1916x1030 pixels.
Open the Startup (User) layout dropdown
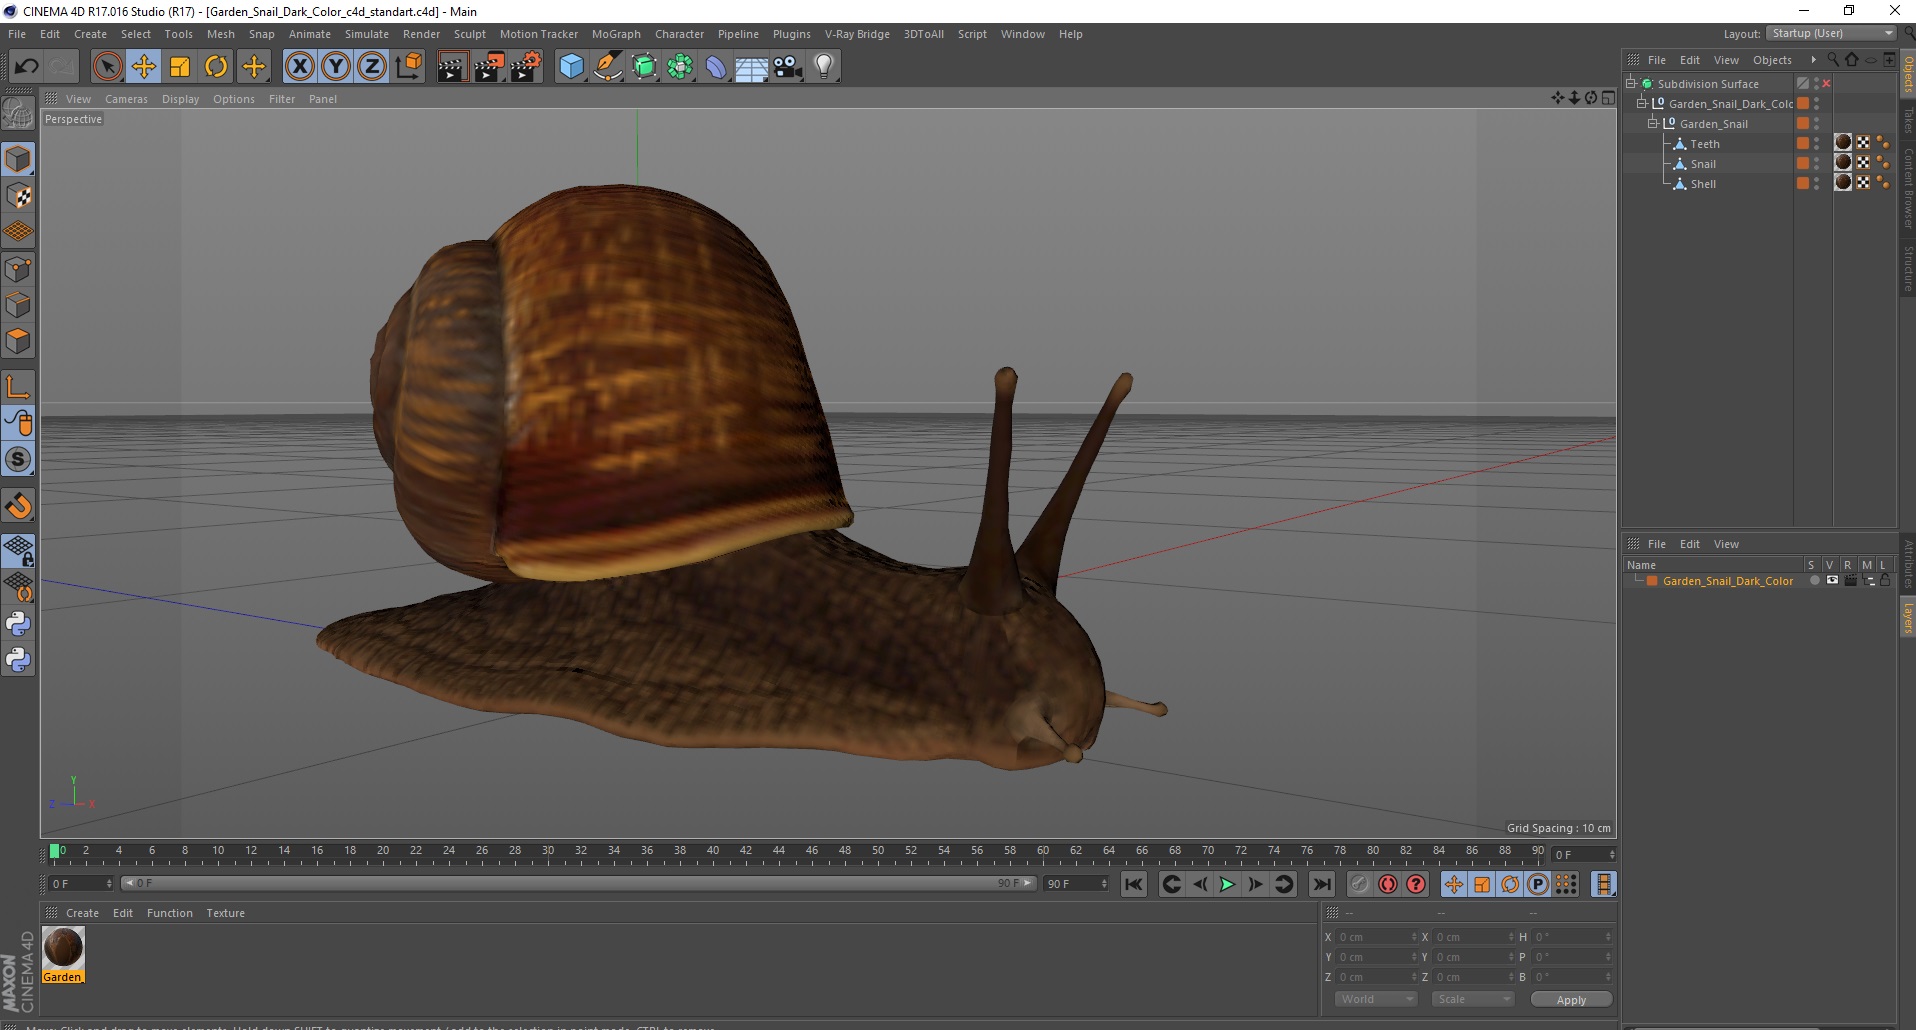click(x=1832, y=33)
